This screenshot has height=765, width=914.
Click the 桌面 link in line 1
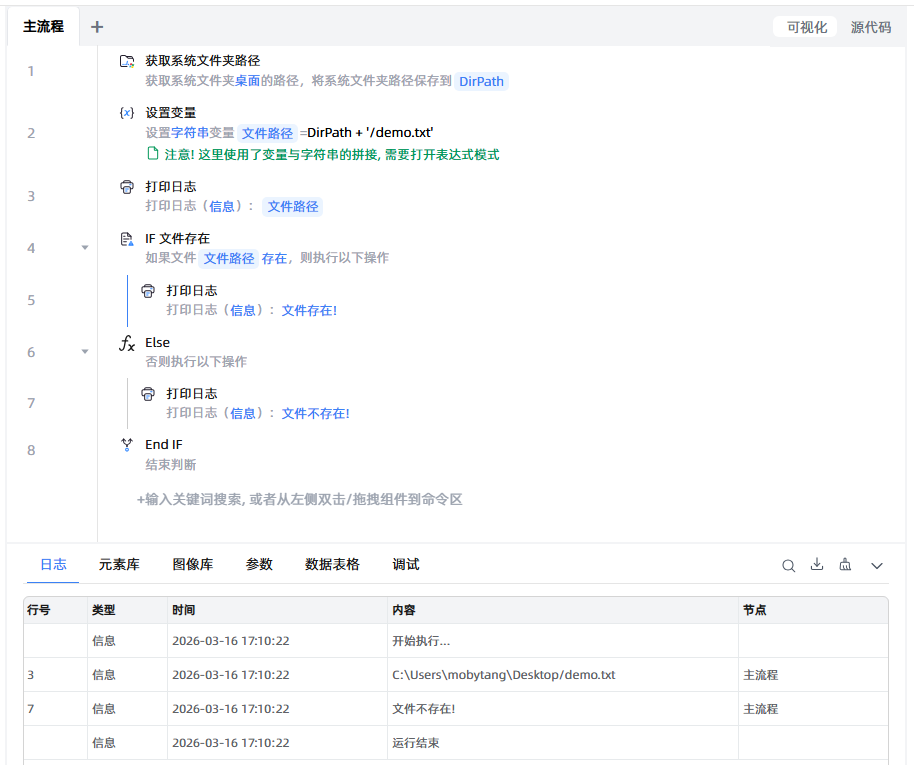[248, 81]
